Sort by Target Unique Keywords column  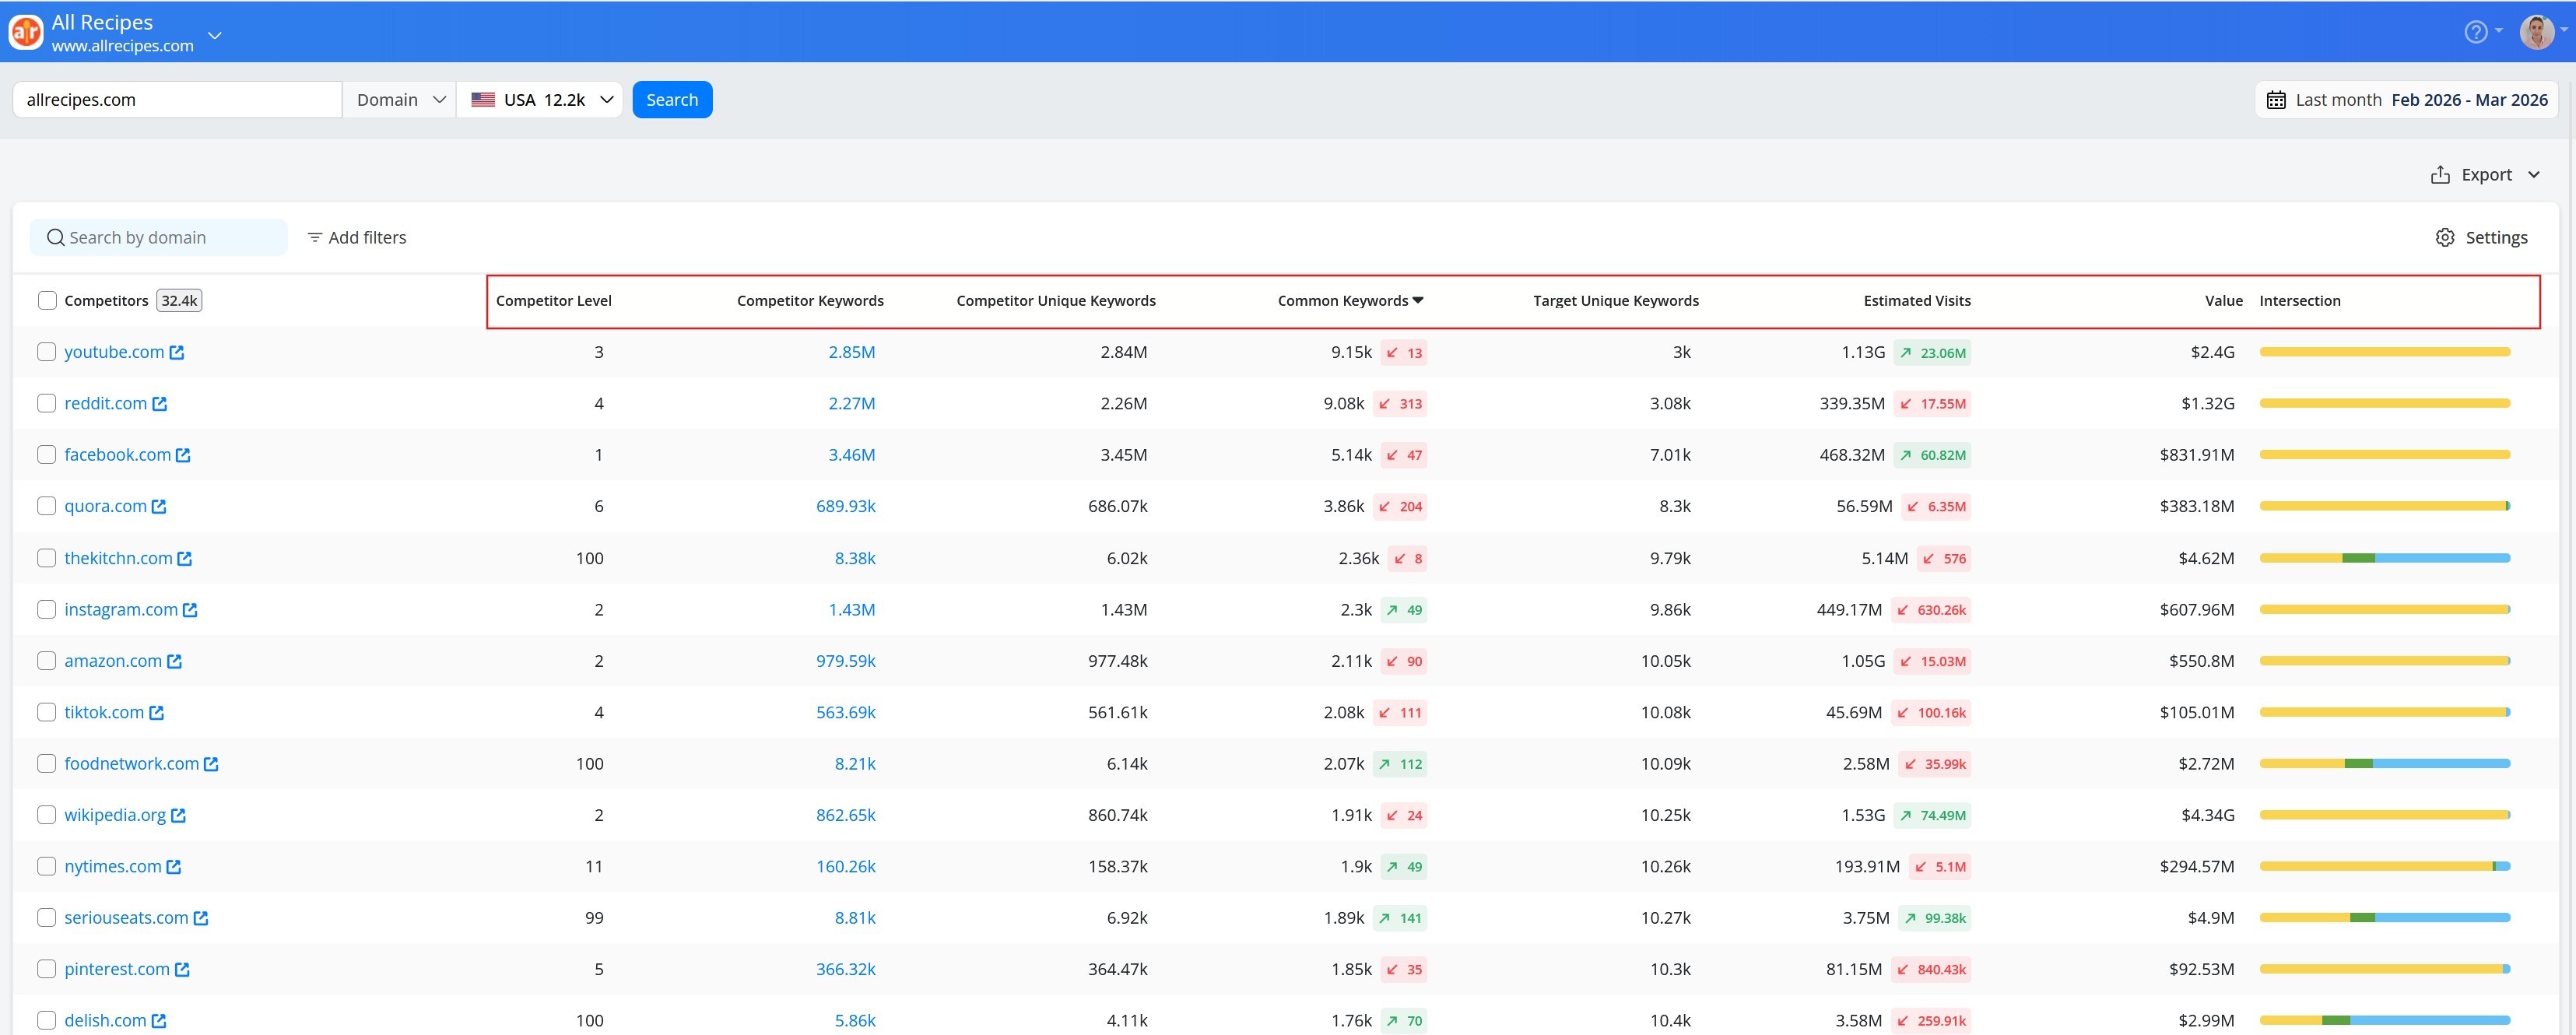coord(1616,301)
